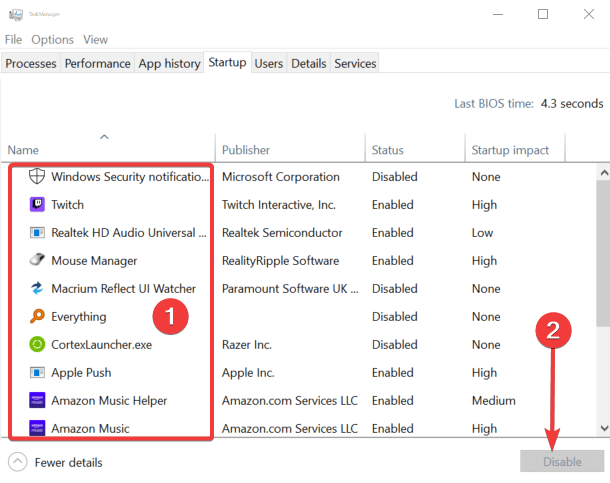
Task: Click Enabled status in the Twitch row
Action: (393, 205)
